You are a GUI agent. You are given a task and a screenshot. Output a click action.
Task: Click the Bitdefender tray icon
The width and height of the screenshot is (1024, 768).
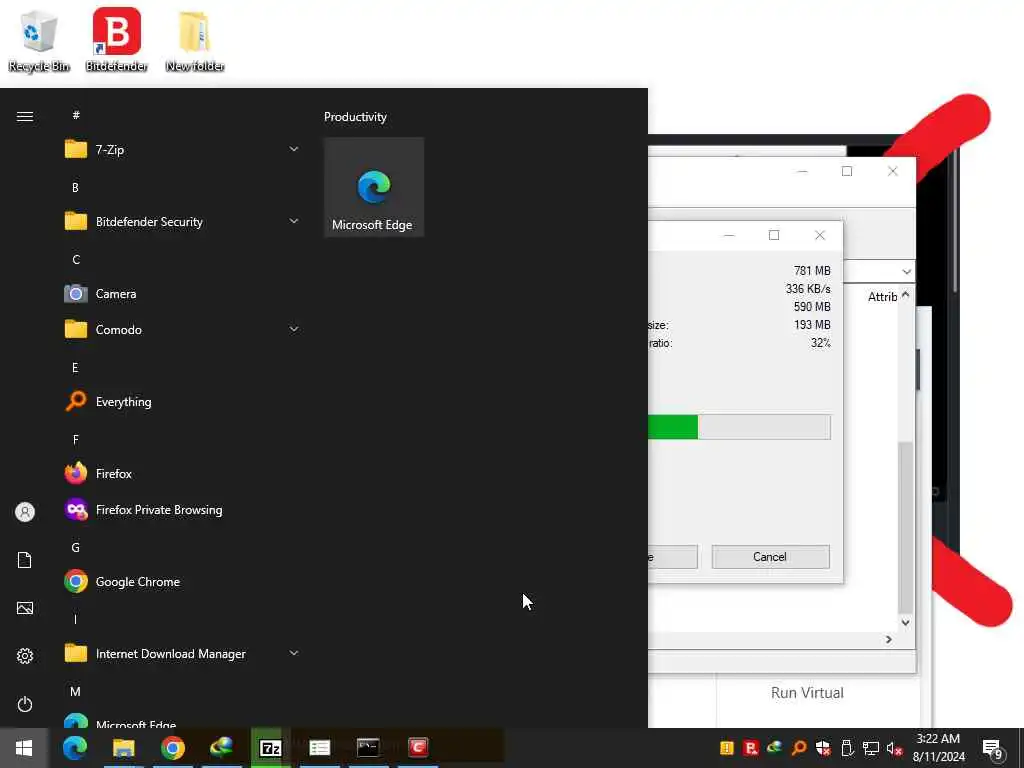tap(751, 748)
